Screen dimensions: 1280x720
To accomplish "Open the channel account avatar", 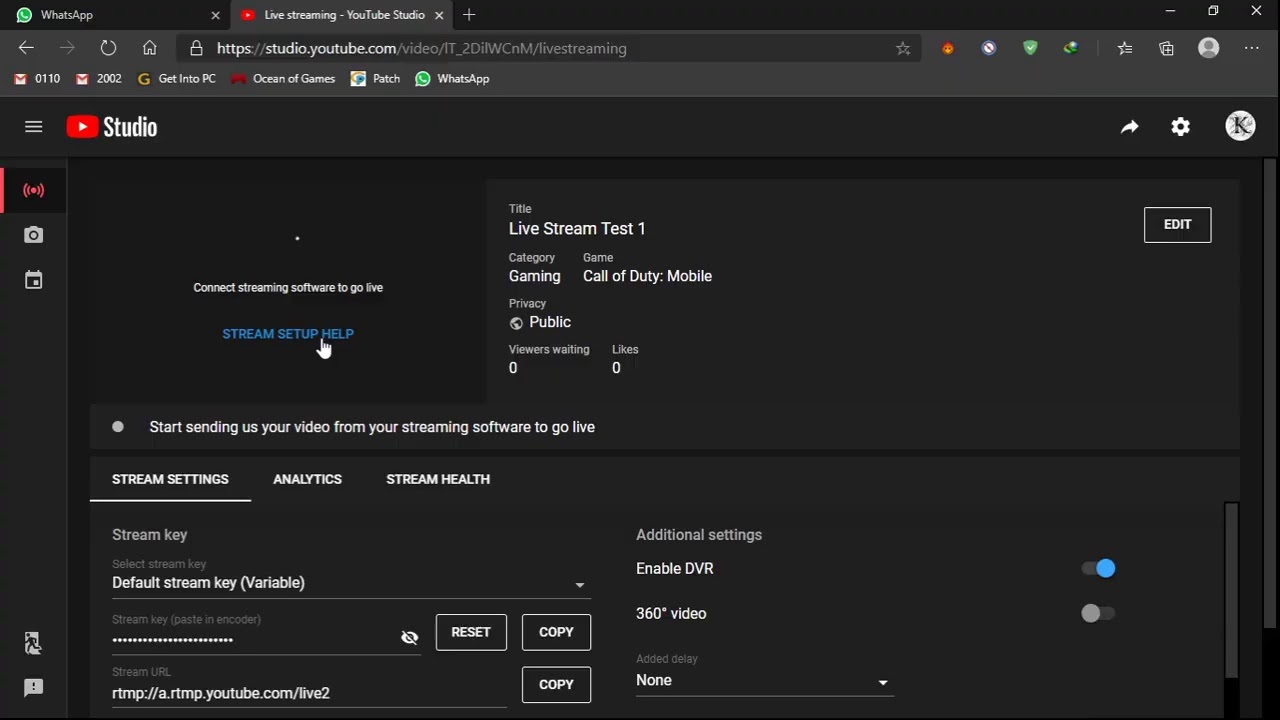I will pos(1240,126).
